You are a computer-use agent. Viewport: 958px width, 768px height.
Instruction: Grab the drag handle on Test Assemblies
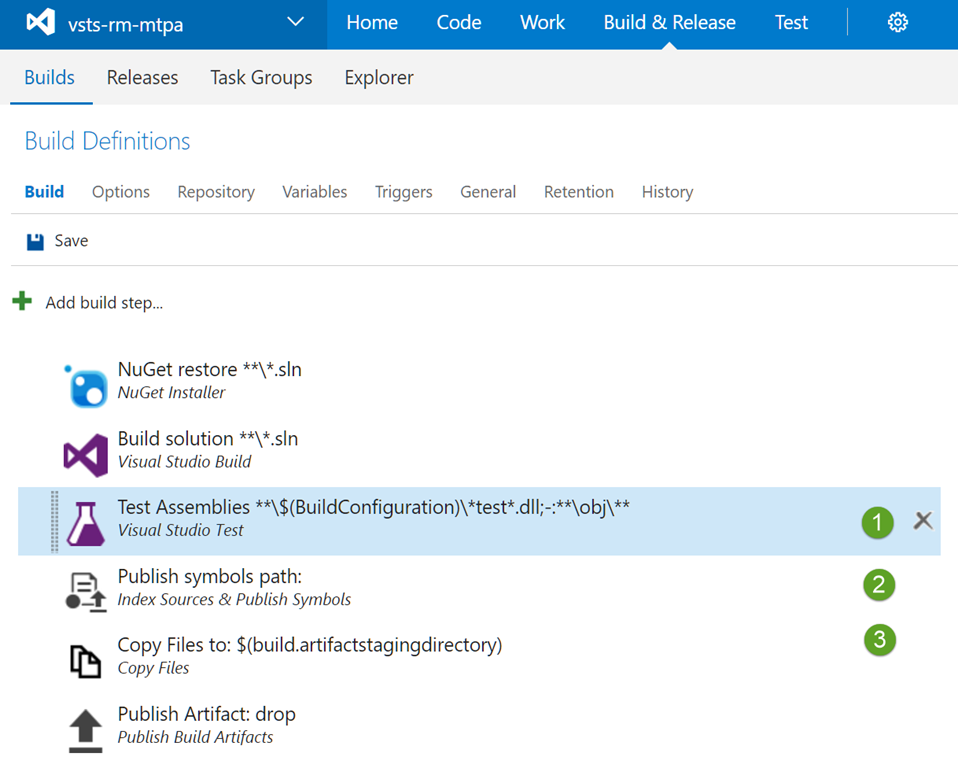coord(54,522)
